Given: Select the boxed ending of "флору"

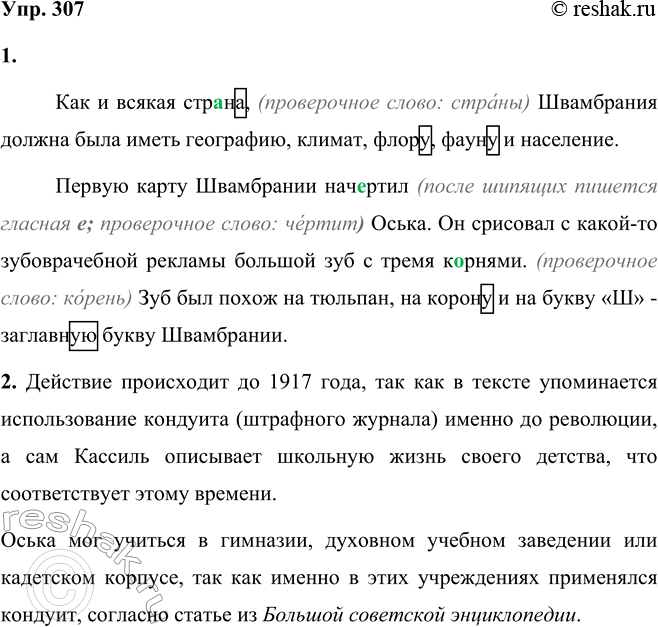Looking at the screenshot, I should [424, 139].
